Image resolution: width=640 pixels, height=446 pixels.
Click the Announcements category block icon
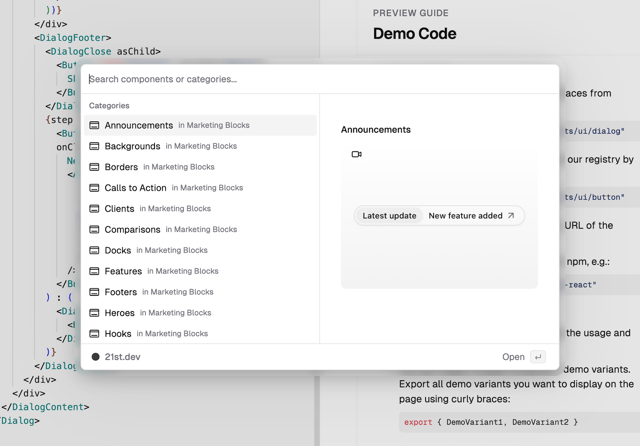click(x=94, y=125)
